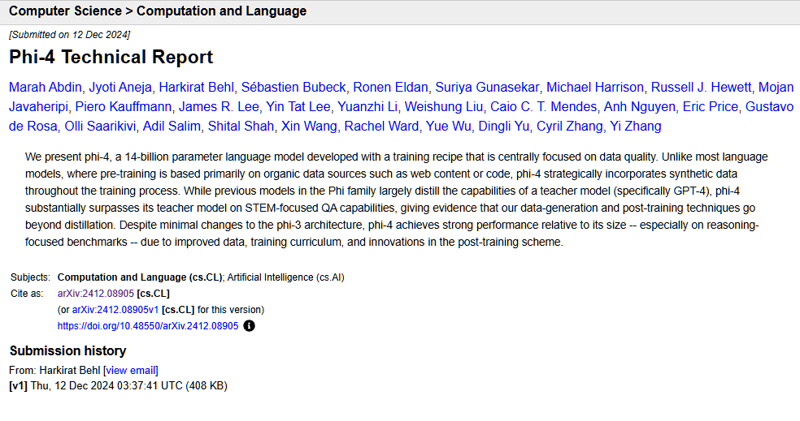Click author Cyril Zhang
The width and height of the screenshot is (800, 421).
[569, 126]
